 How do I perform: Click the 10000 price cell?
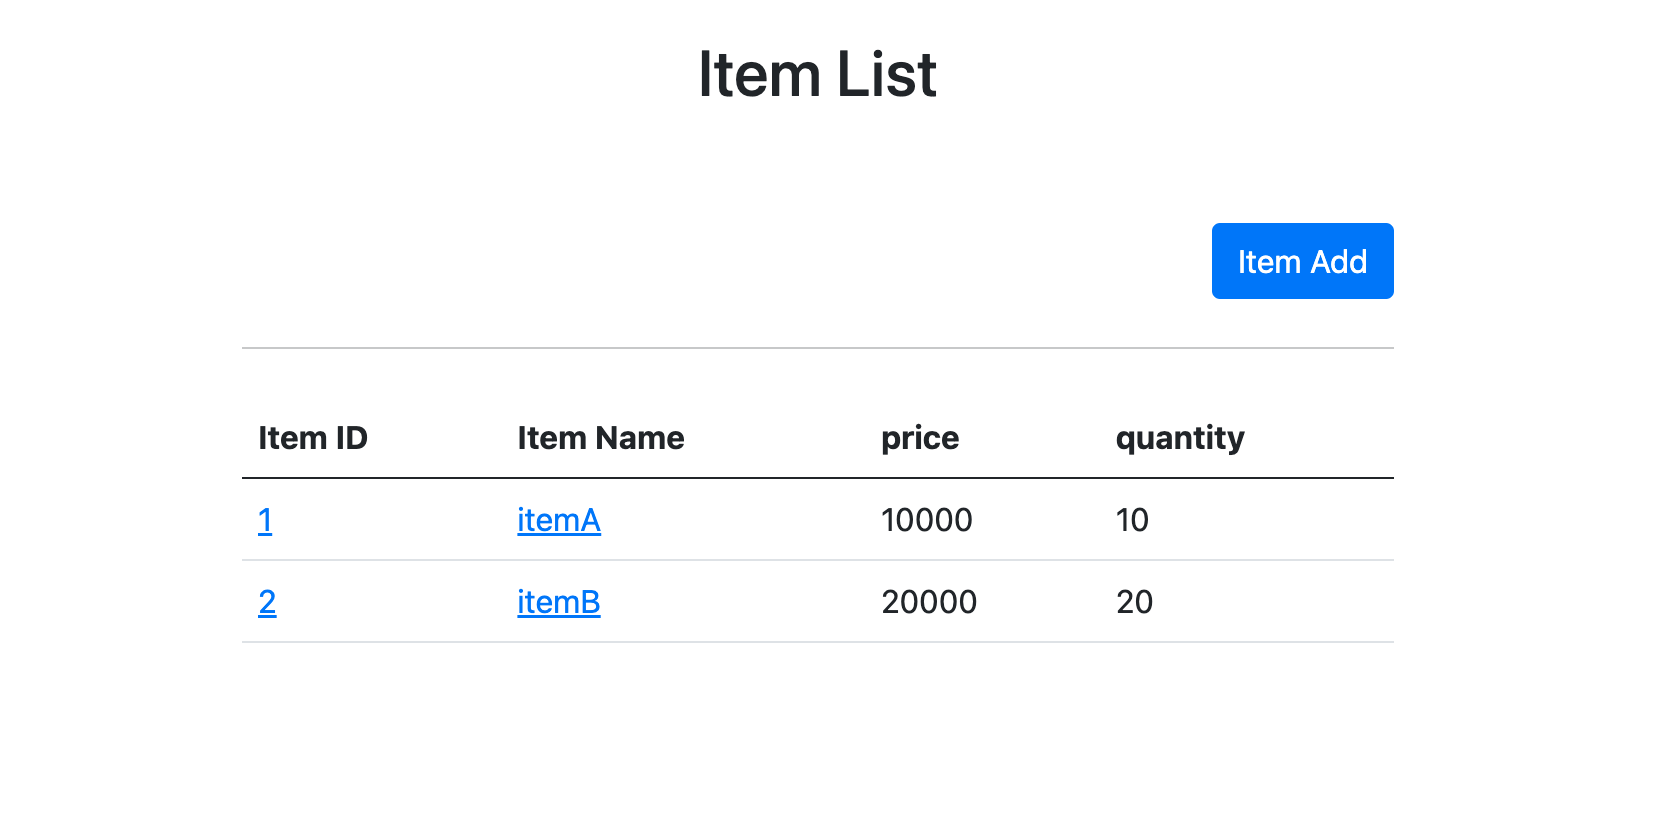pyautogui.click(x=926, y=520)
